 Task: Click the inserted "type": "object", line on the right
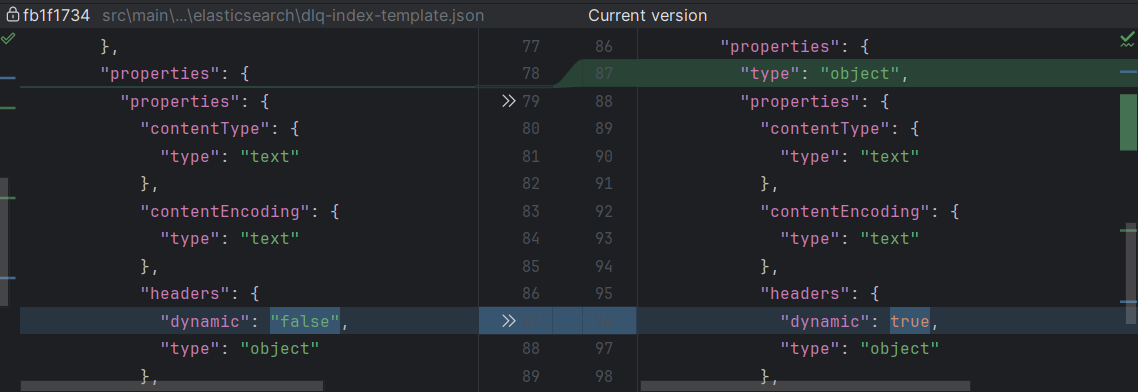pyautogui.click(x=824, y=74)
